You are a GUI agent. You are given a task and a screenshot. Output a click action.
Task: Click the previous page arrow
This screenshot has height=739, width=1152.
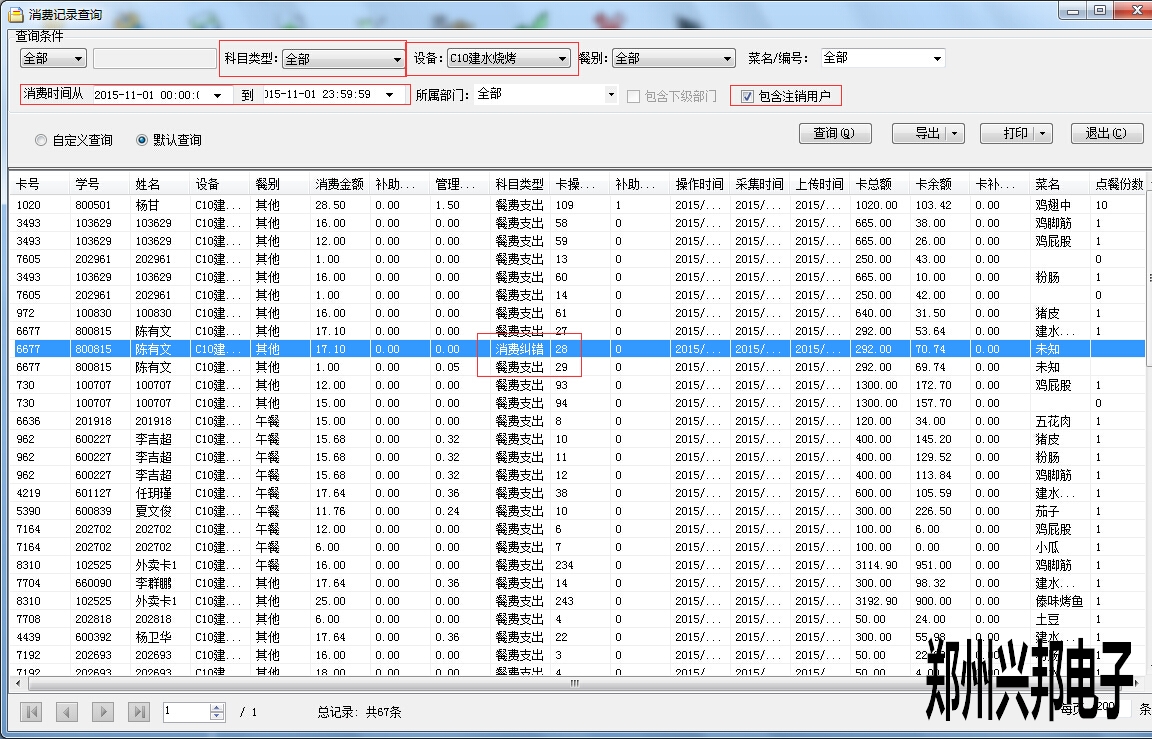point(67,712)
